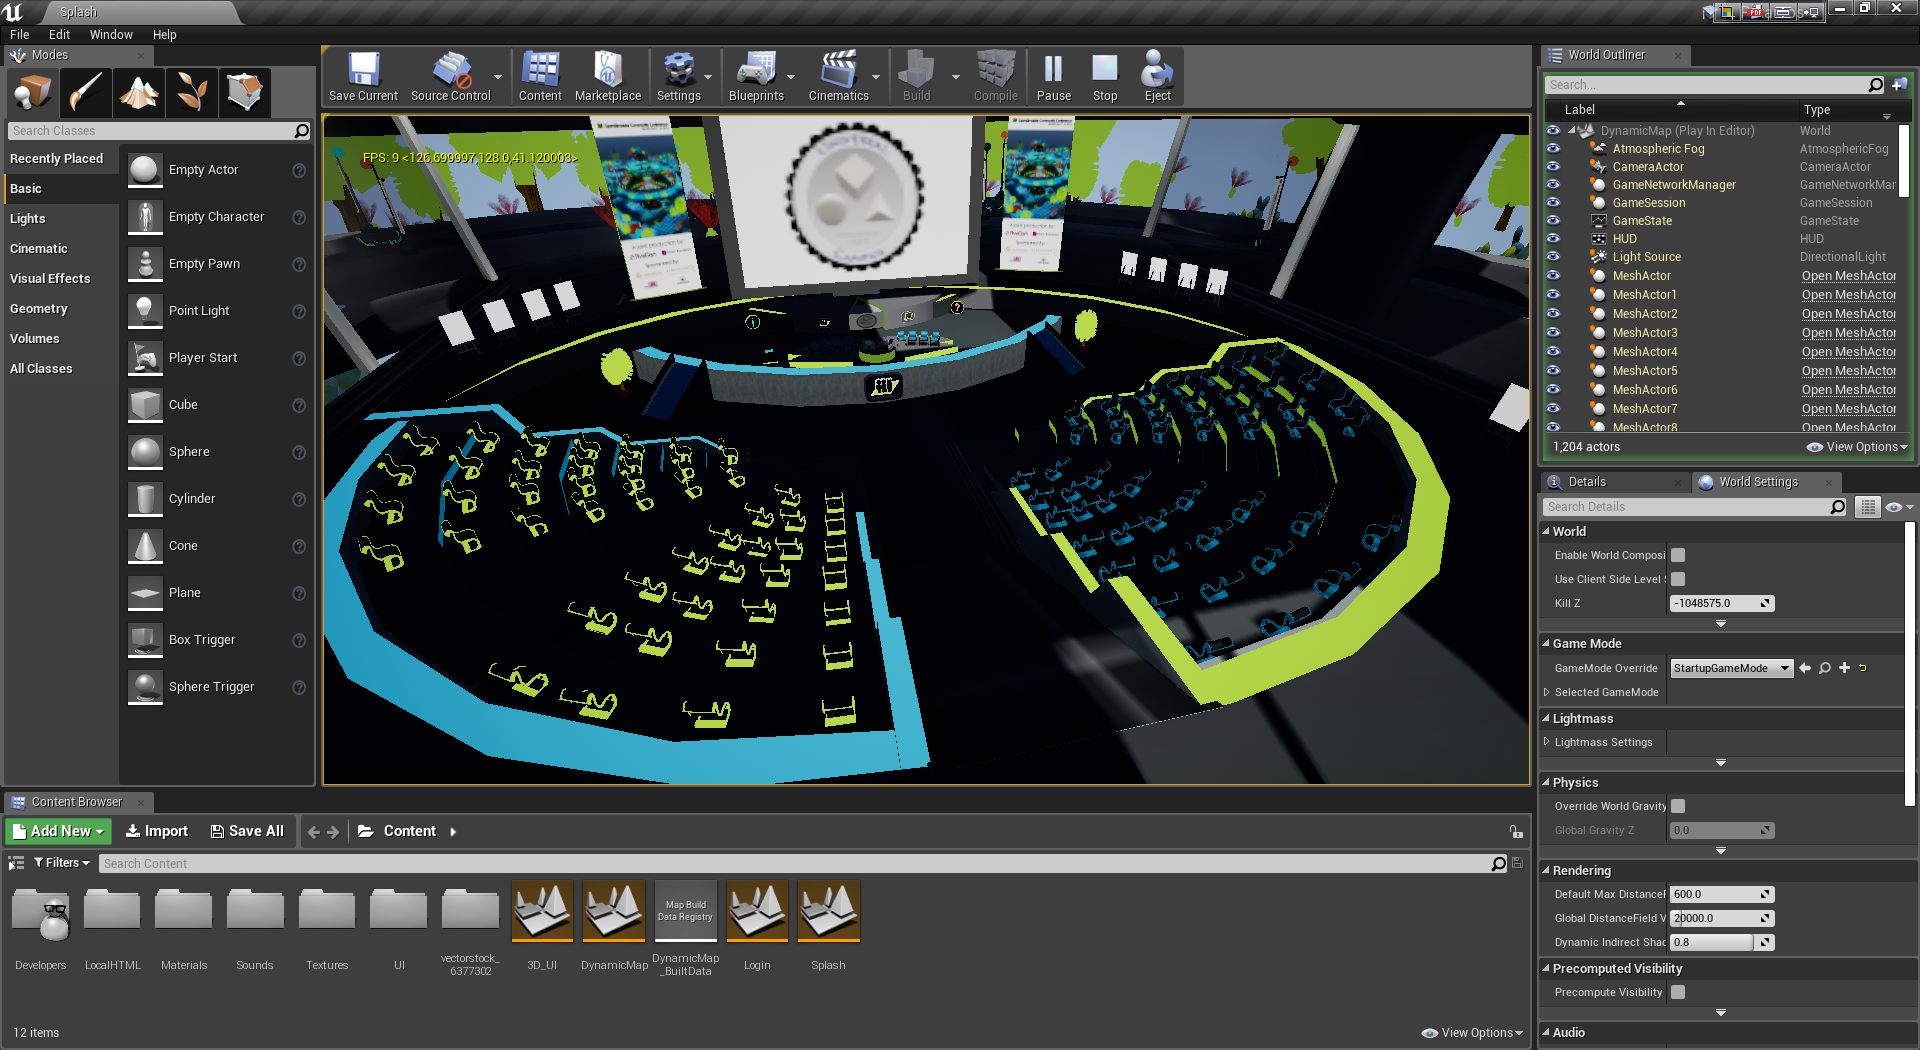This screenshot has height=1050, width=1920.
Task: Pause the play-in-editor session
Action: pyautogui.click(x=1053, y=76)
